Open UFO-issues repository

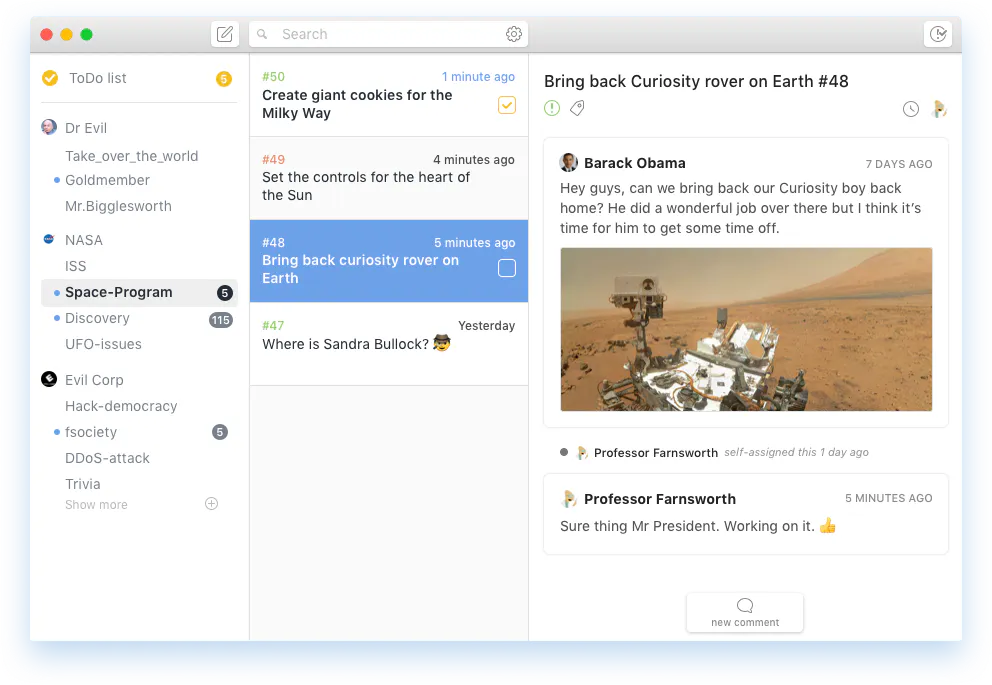[104, 344]
